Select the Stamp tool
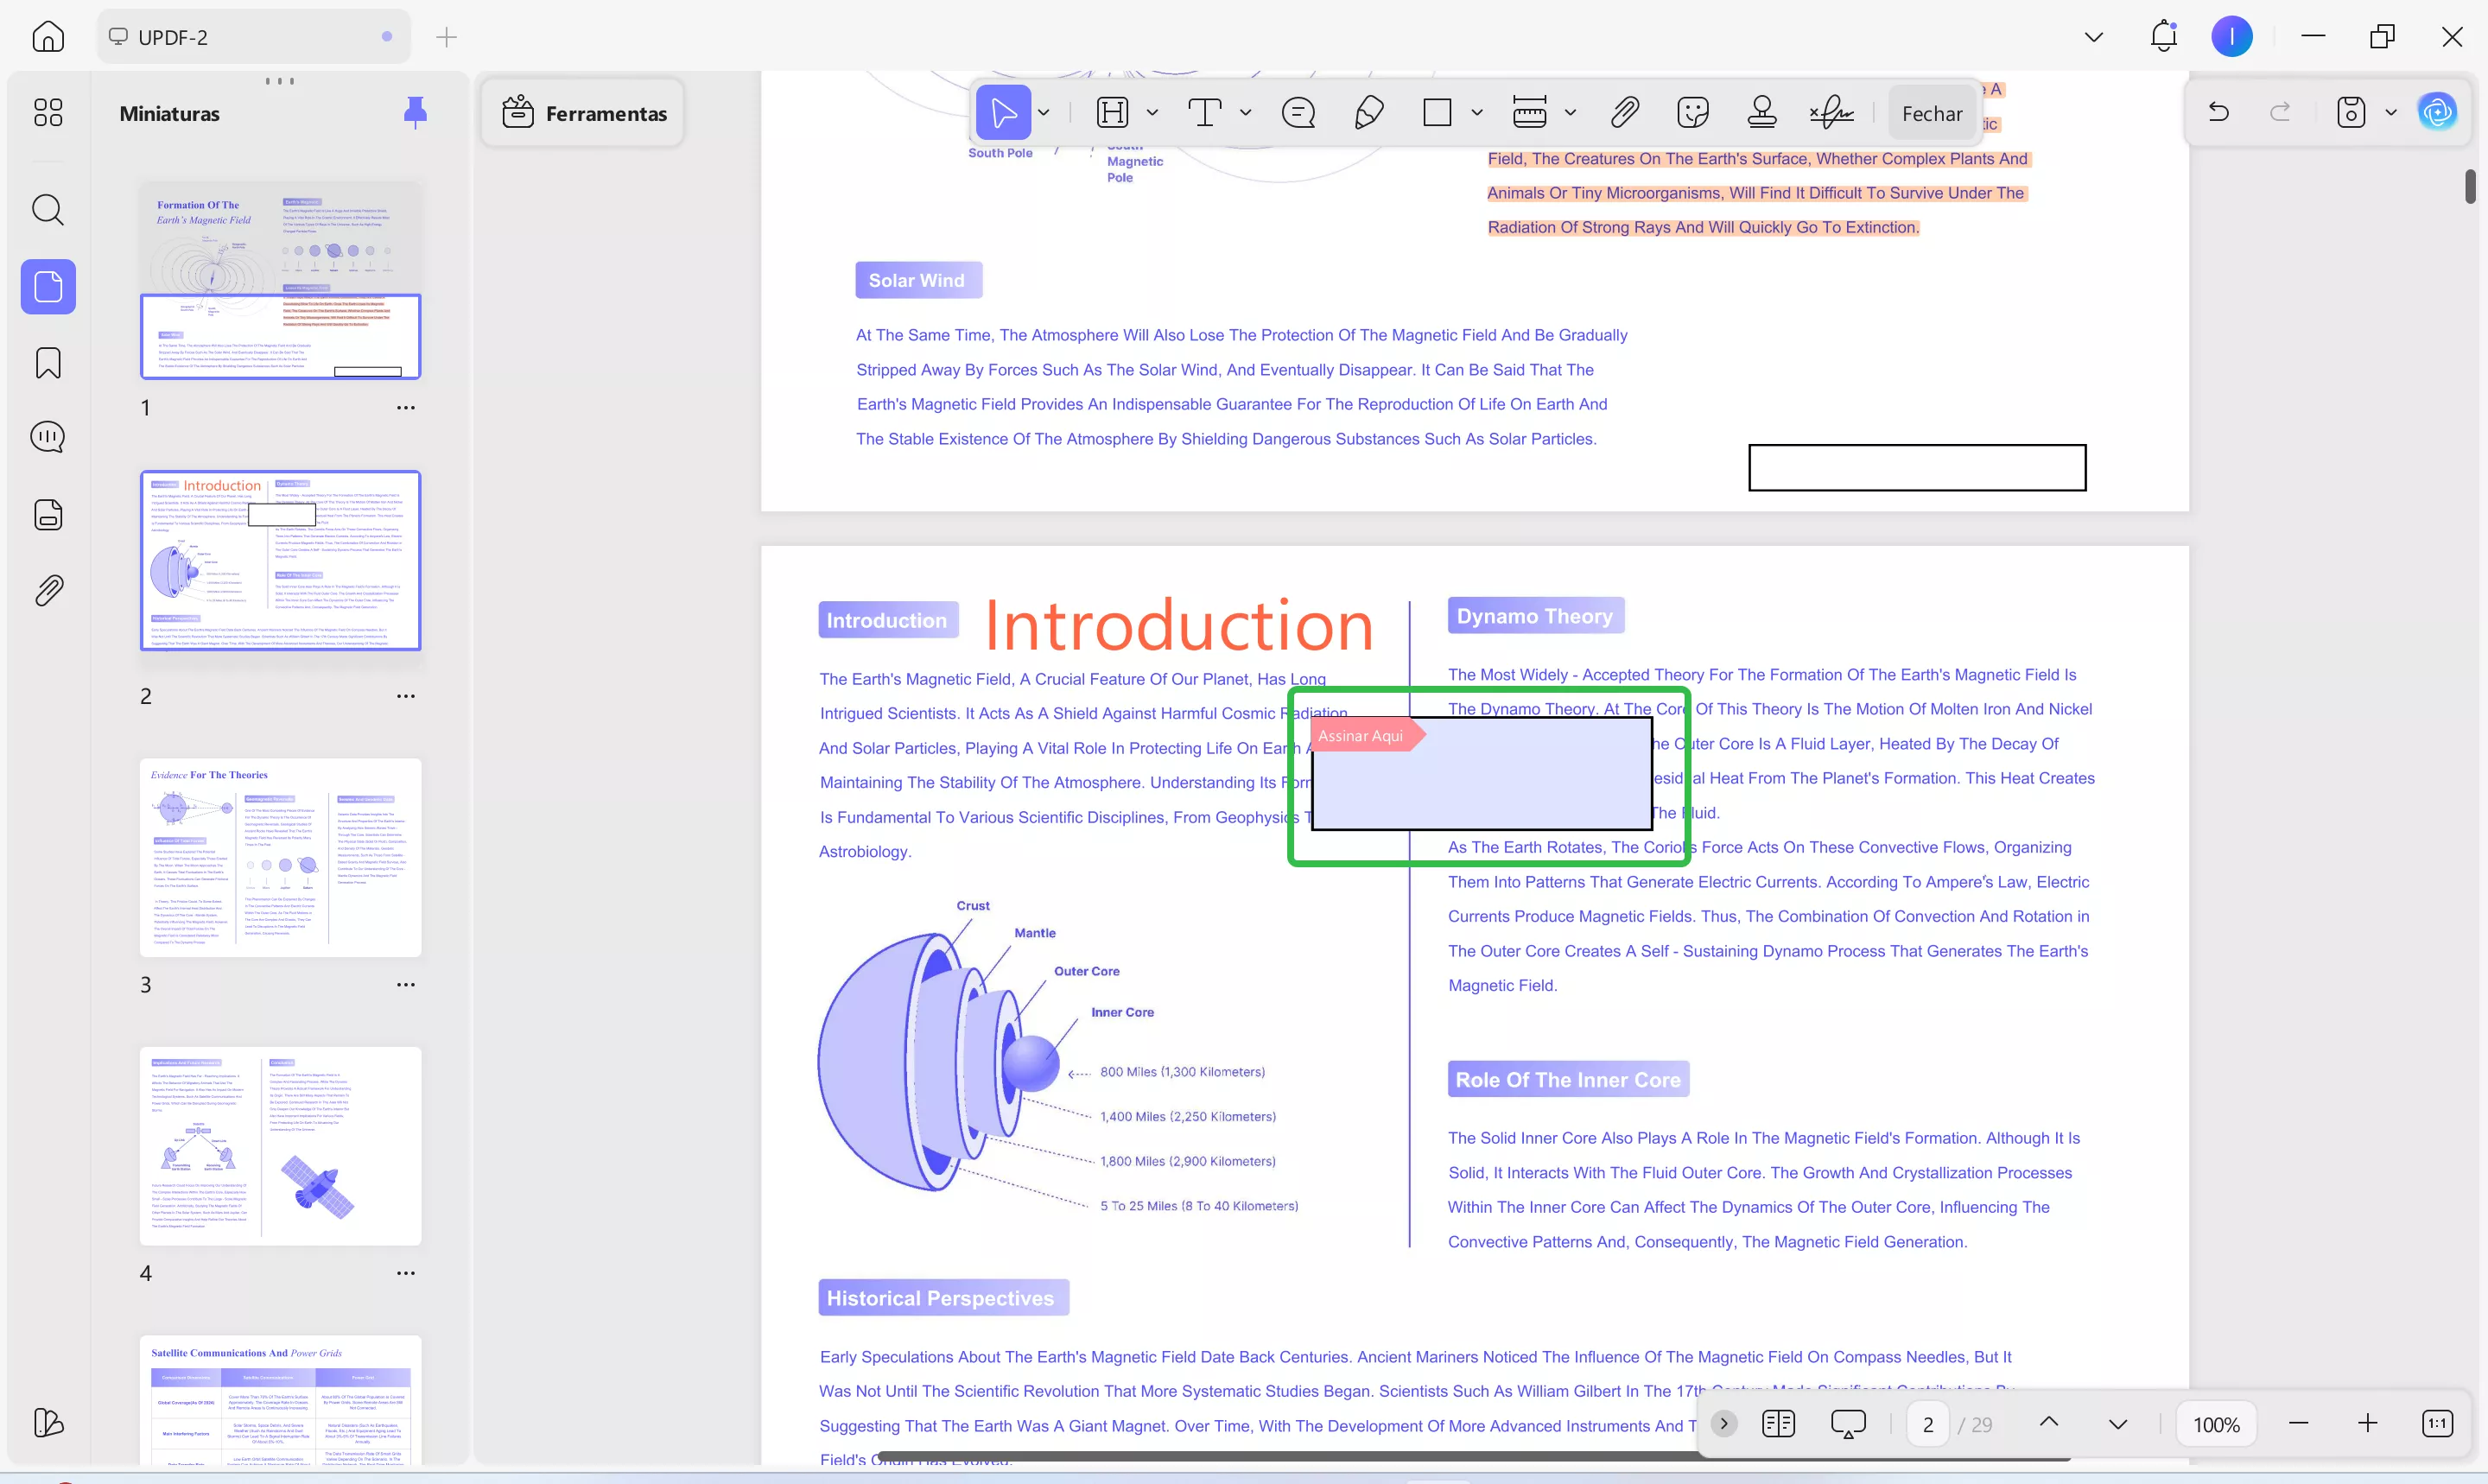2488x1484 pixels. (x=1761, y=112)
